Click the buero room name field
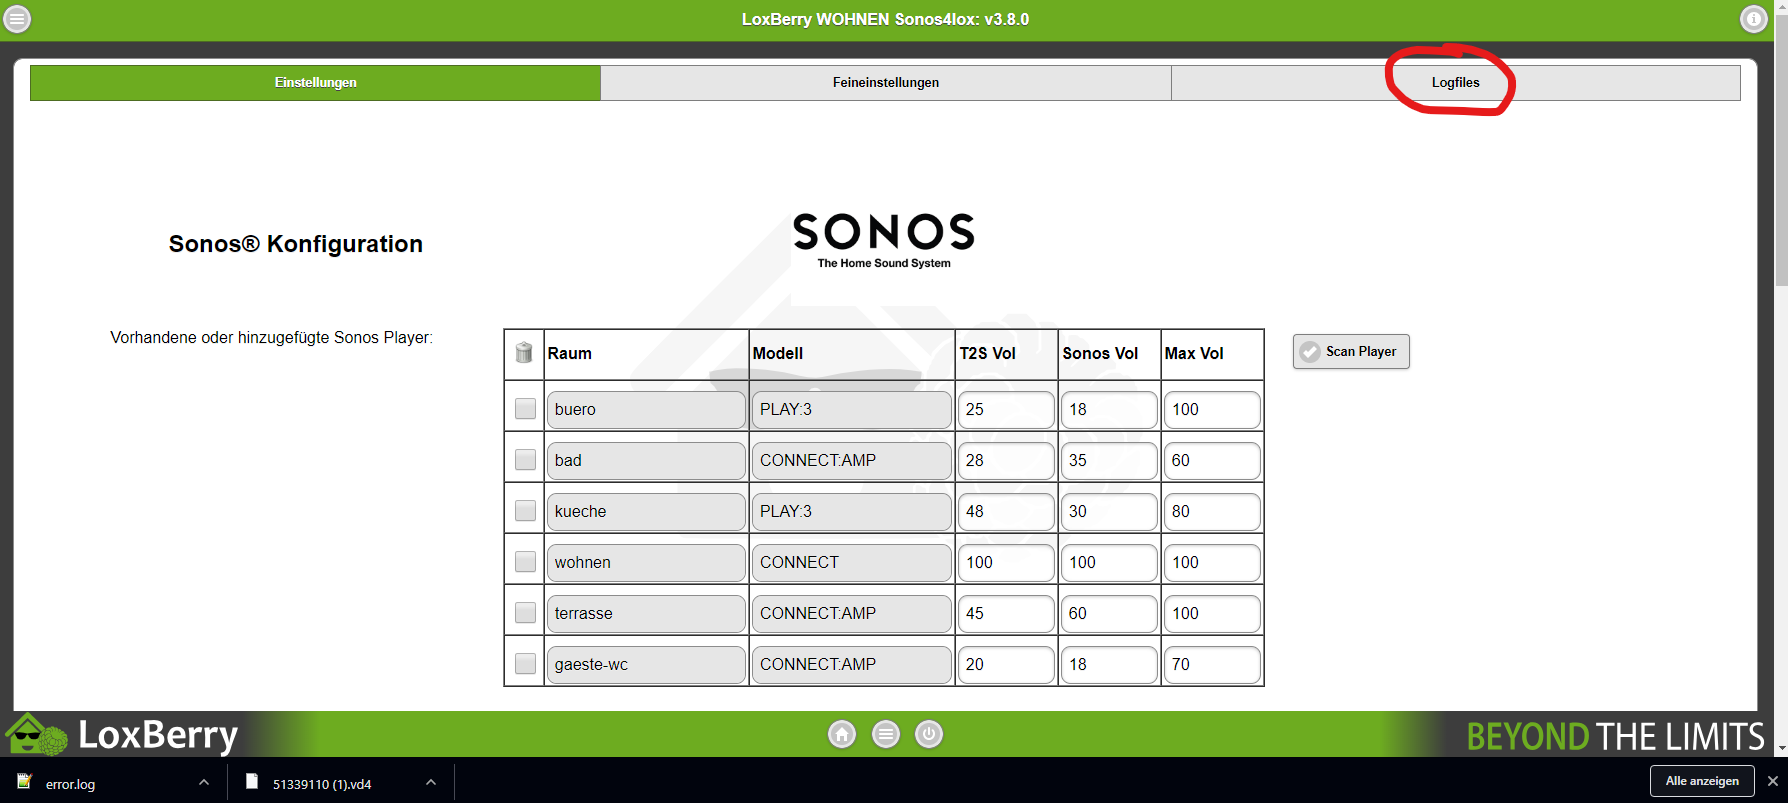The width and height of the screenshot is (1788, 803). pyautogui.click(x=646, y=410)
